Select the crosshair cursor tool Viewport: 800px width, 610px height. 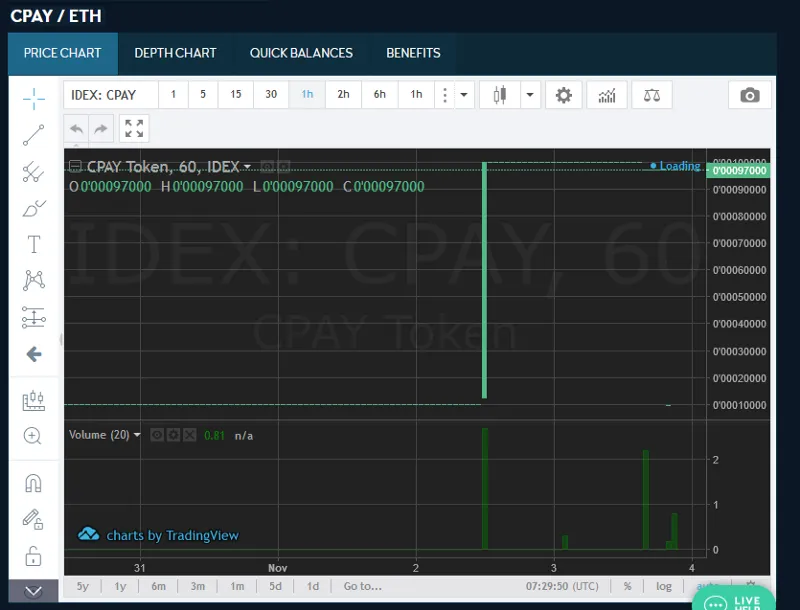34,98
